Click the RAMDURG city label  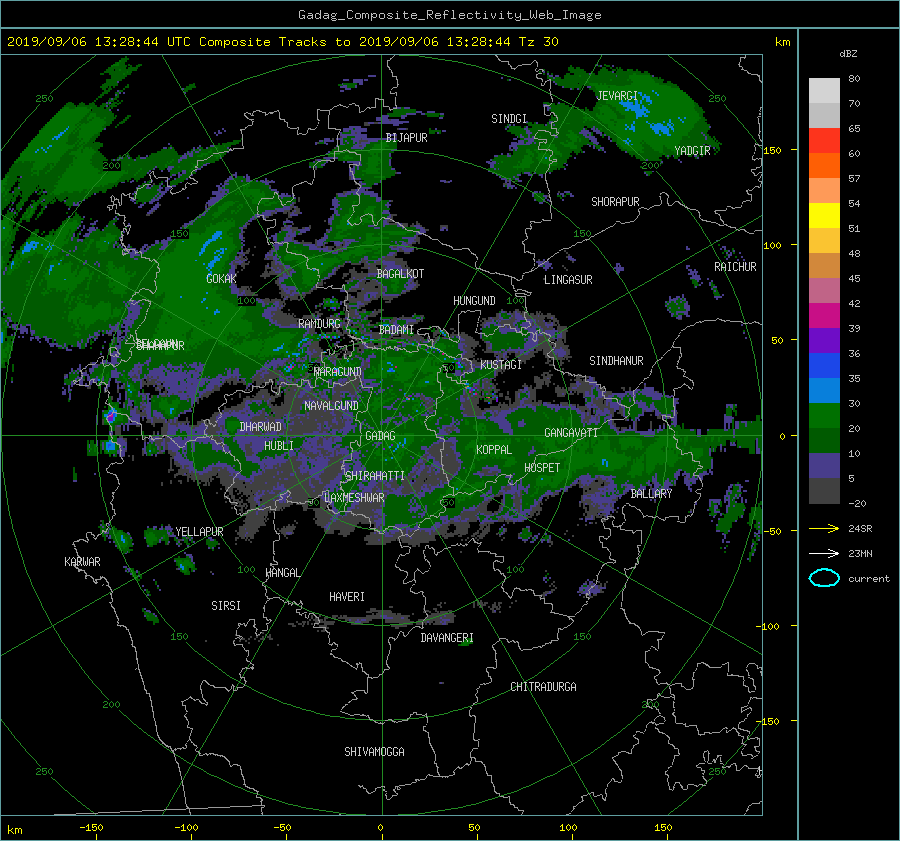click(x=319, y=324)
